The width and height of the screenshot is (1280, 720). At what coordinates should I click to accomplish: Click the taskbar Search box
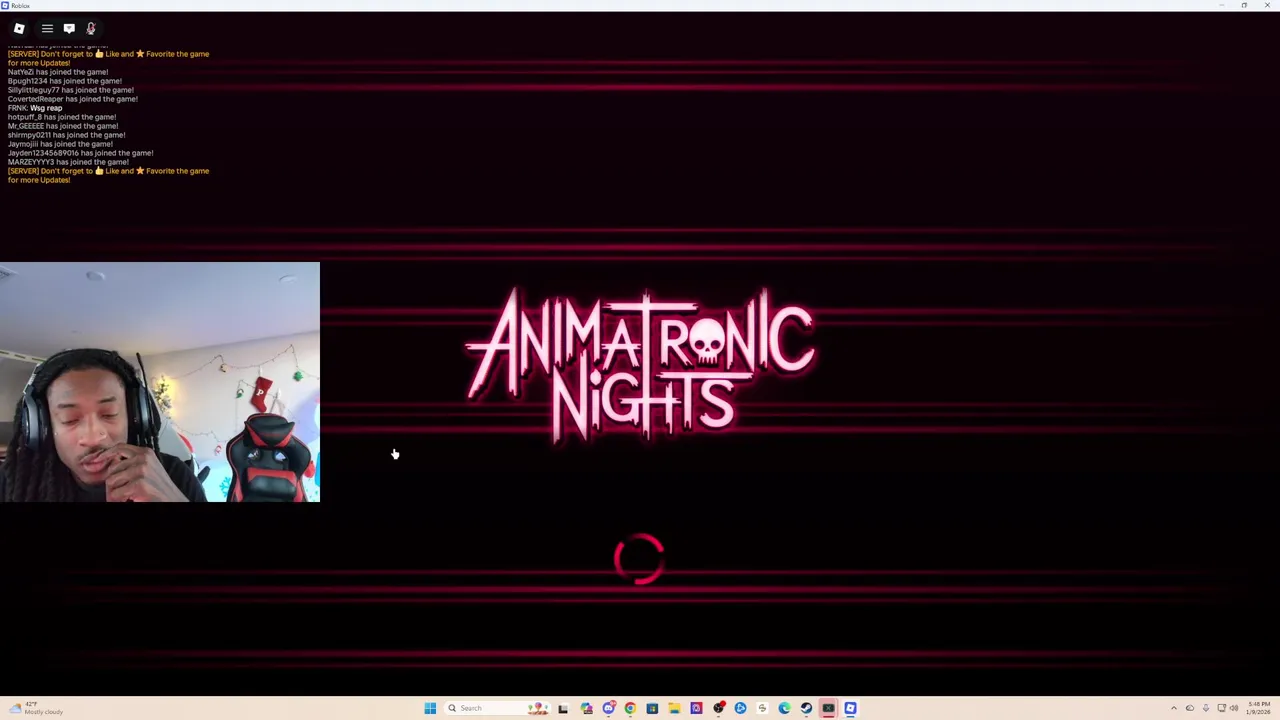point(498,708)
